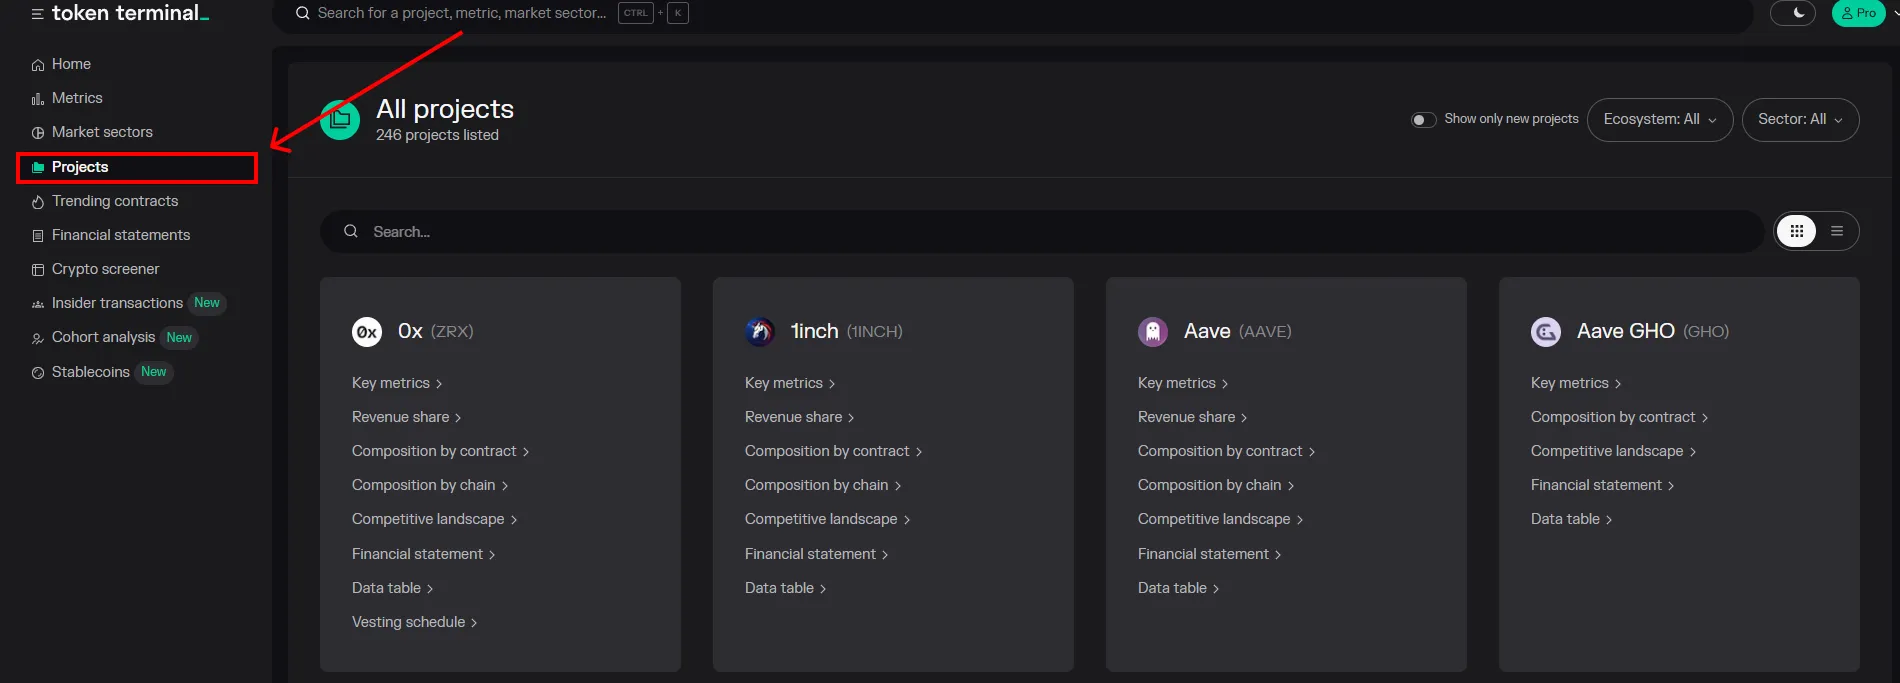The height and width of the screenshot is (683, 1900).
Task: Open Financial statements page
Action: pos(121,235)
